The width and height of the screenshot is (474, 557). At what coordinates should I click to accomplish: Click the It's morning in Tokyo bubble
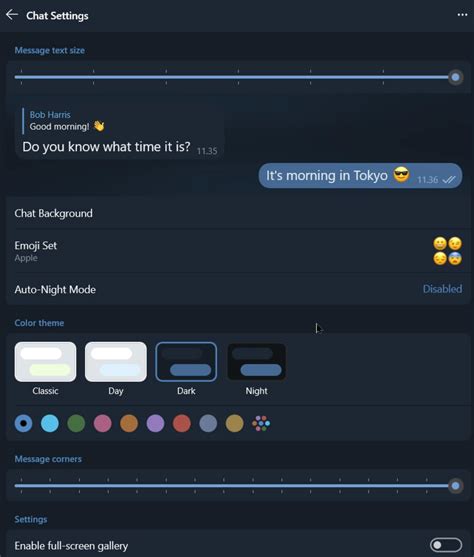tap(360, 175)
